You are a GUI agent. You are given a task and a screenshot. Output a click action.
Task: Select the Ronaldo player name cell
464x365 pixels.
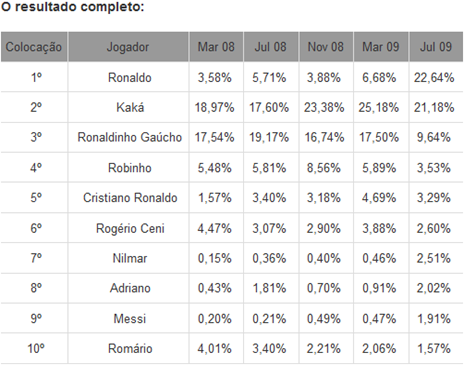point(130,78)
